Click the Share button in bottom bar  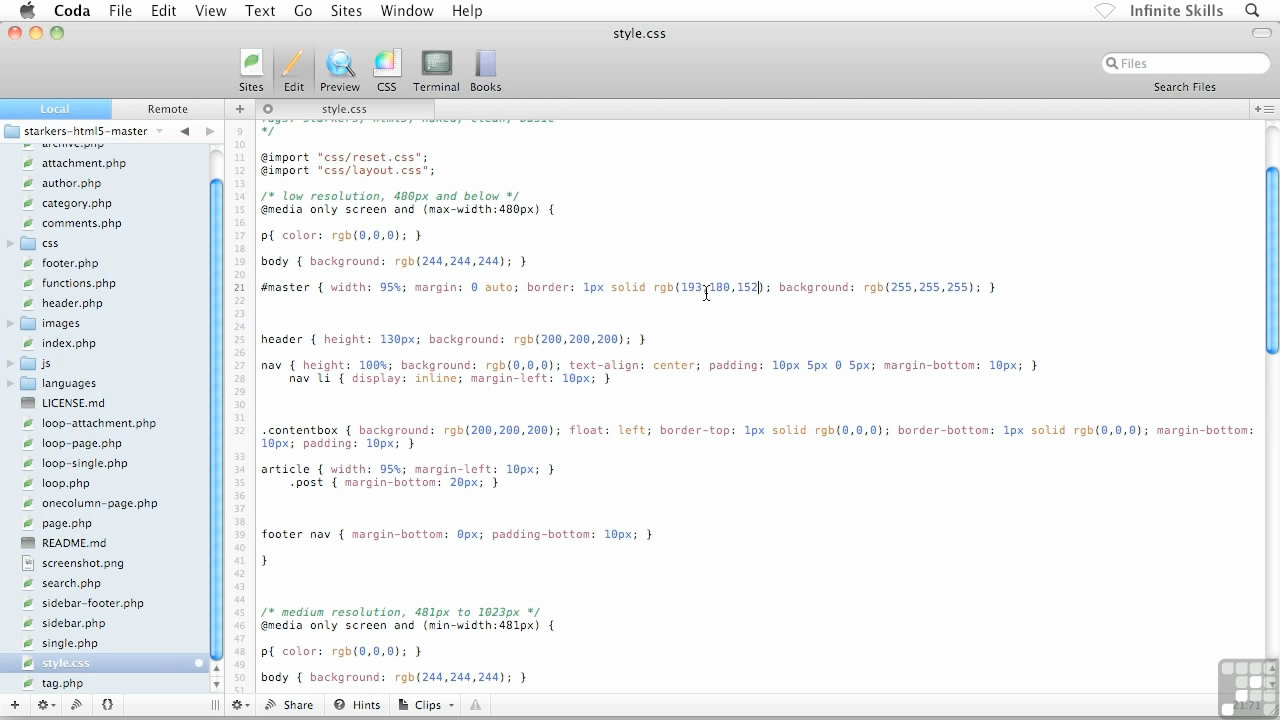(289, 705)
